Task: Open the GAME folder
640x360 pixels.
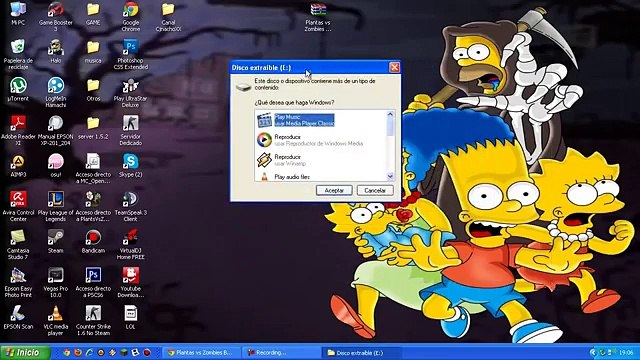Action: click(x=93, y=13)
